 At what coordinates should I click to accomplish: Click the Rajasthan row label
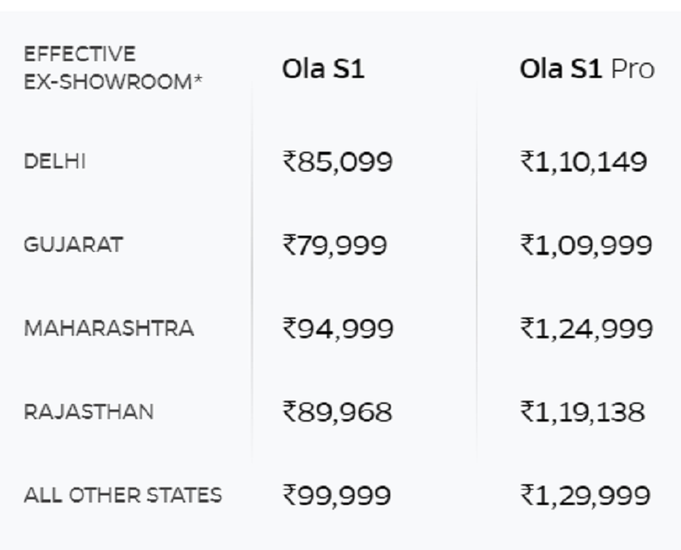pos(89,411)
